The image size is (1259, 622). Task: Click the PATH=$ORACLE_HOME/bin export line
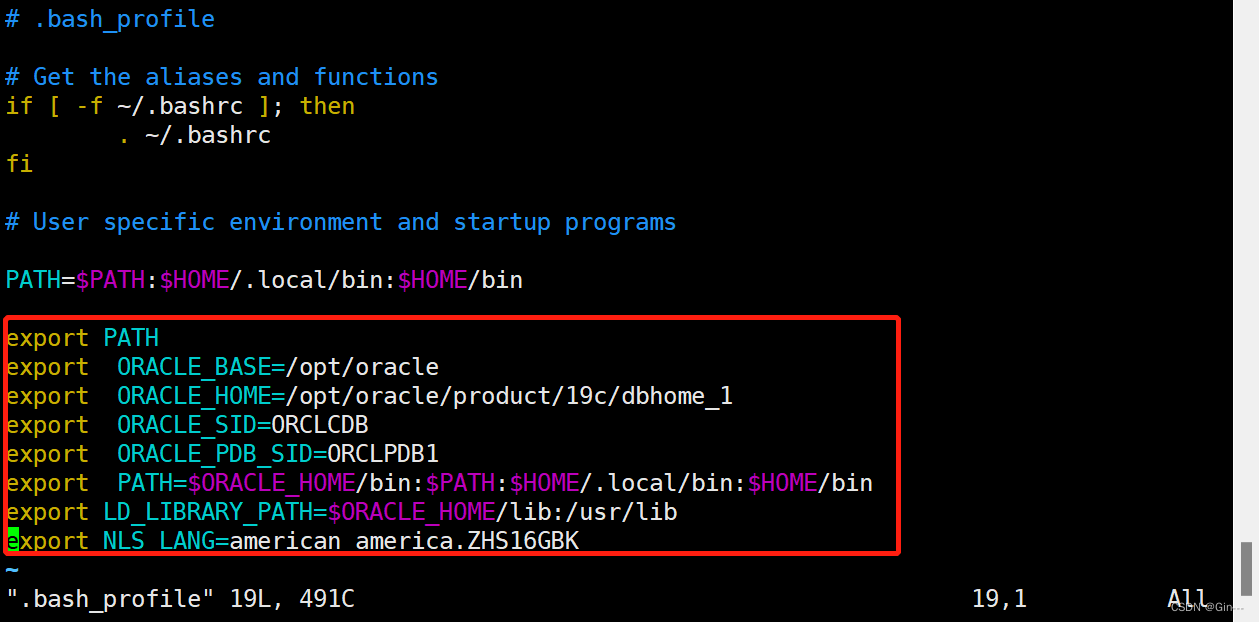(440, 483)
